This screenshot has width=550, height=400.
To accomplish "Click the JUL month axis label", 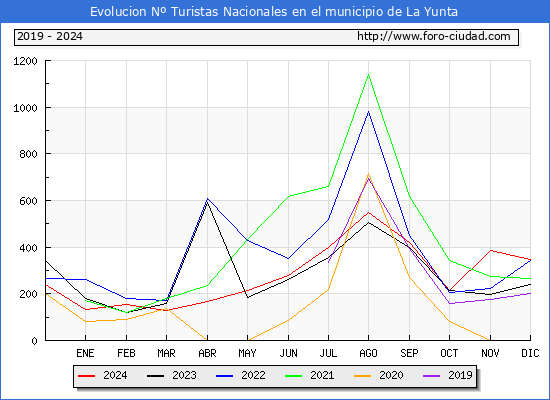I will coord(328,353).
